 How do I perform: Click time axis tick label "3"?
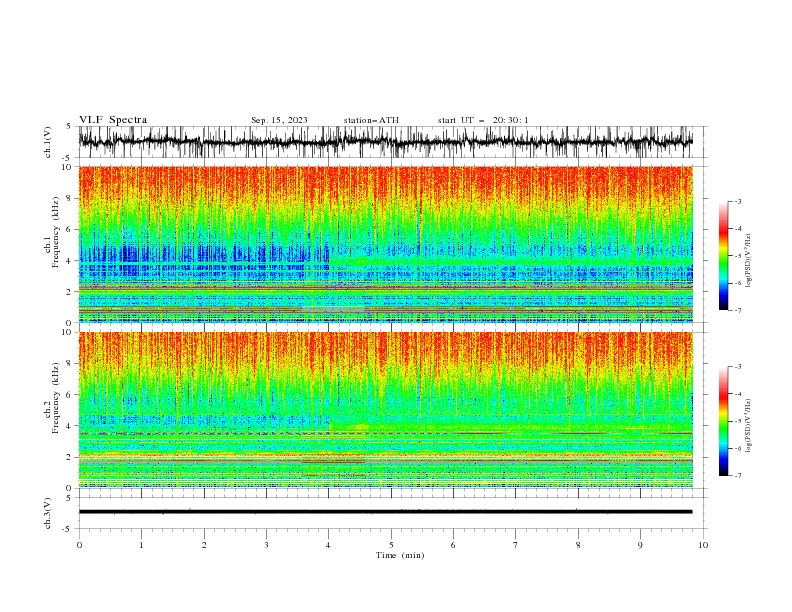pos(266,545)
